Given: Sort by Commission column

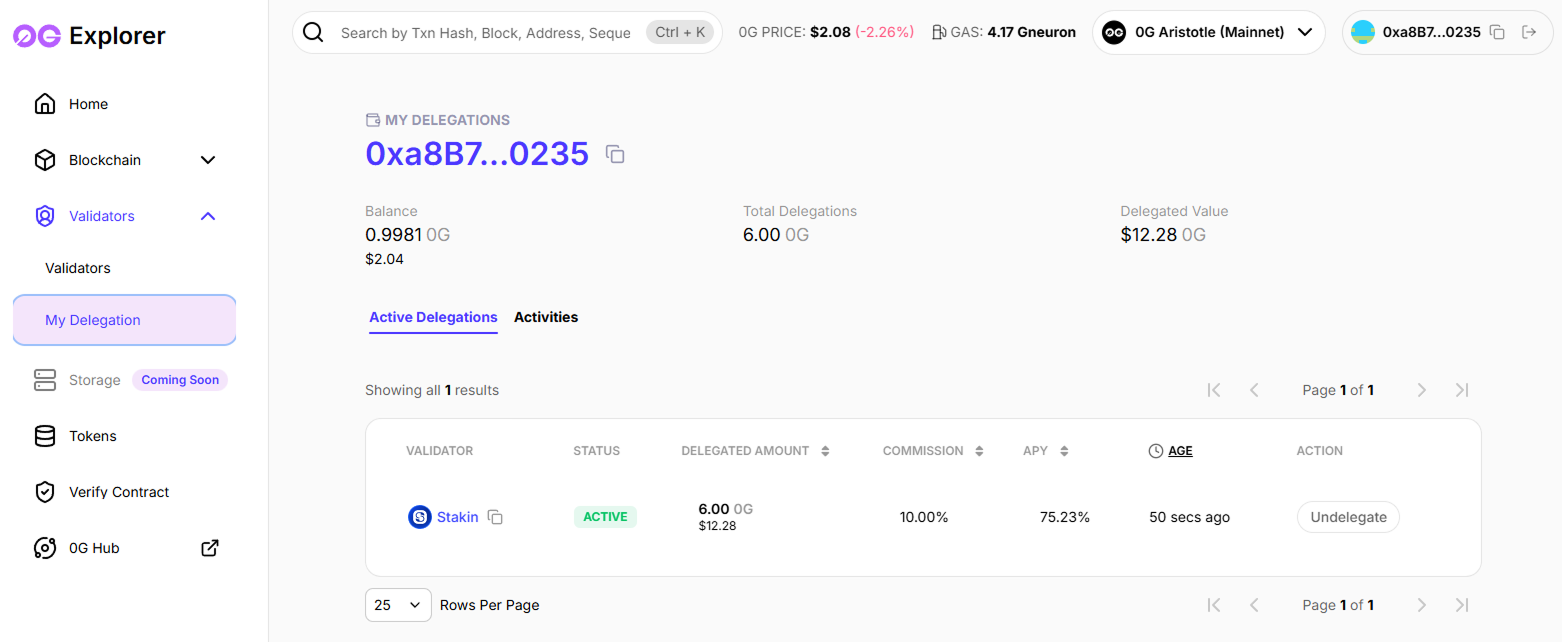Looking at the screenshot, I should click(x=979, y=451).
